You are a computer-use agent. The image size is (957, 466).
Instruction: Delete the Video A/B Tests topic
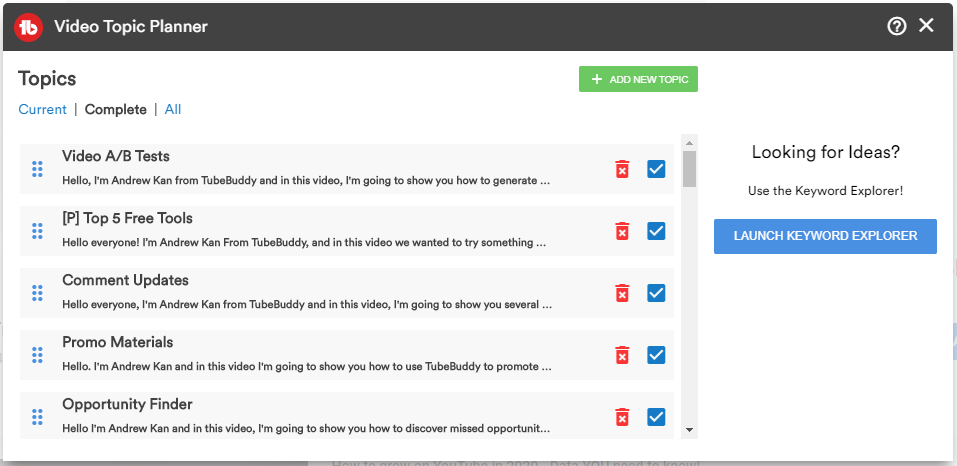click(x=622, y=169)
